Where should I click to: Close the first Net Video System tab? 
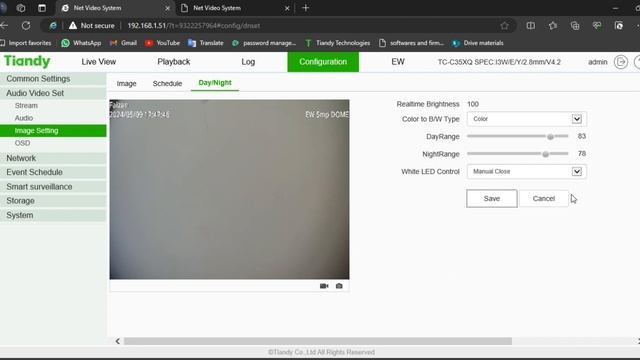(167, 8)
